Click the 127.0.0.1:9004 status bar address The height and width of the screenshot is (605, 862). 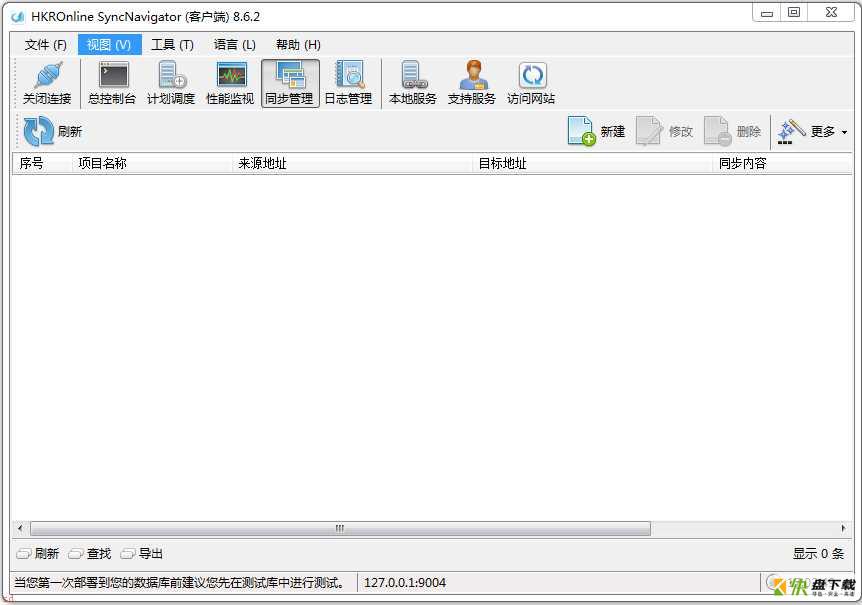coord(405,582)
